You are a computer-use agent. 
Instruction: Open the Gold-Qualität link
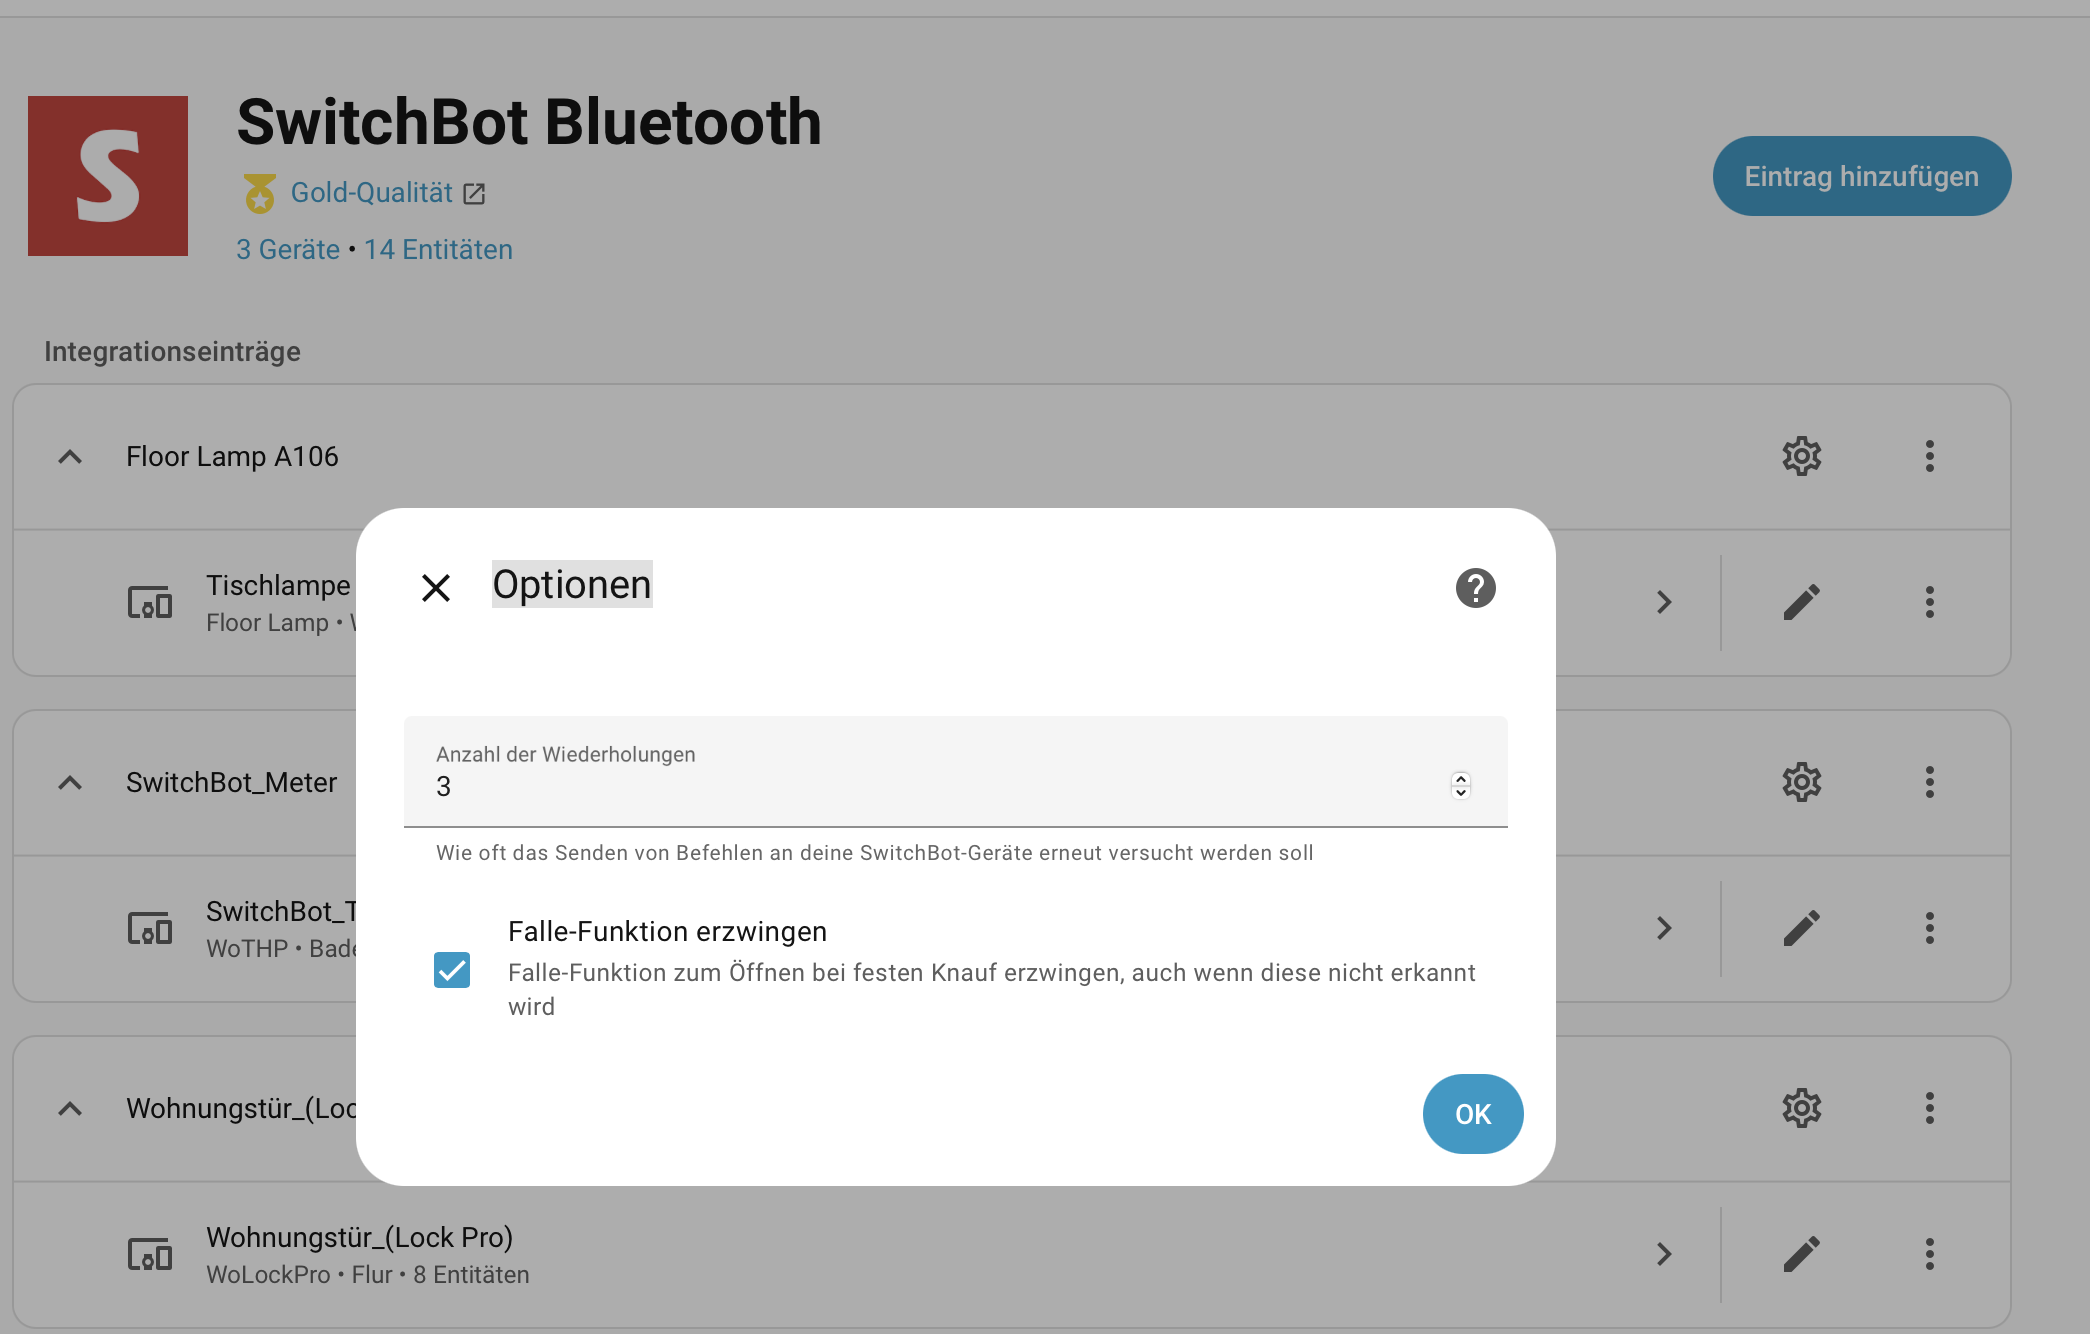click(372, 193)
